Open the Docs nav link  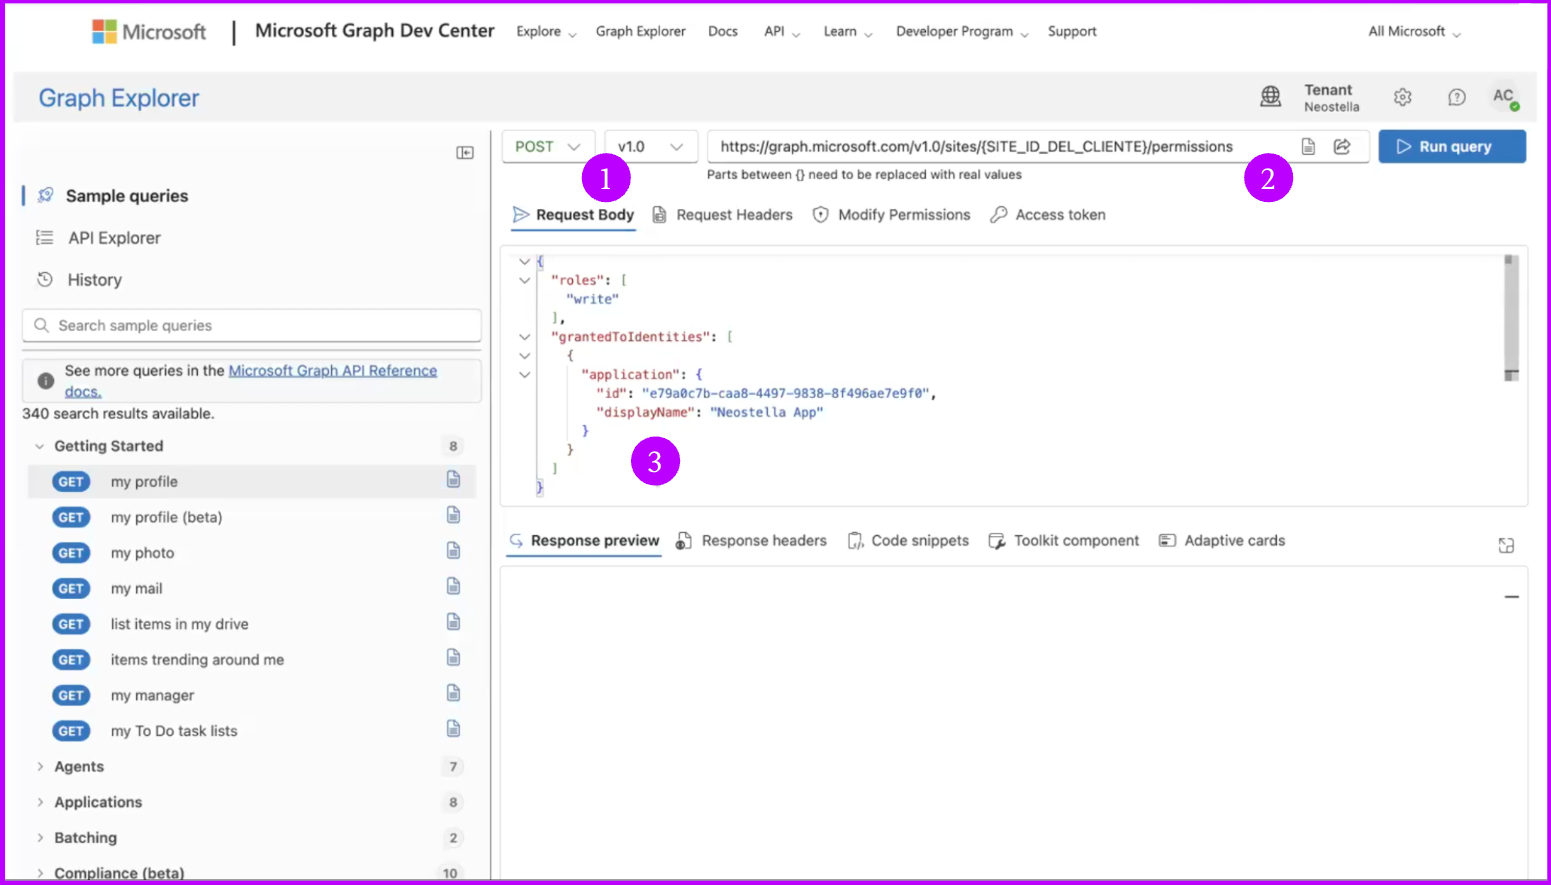(x=723, y=32)
